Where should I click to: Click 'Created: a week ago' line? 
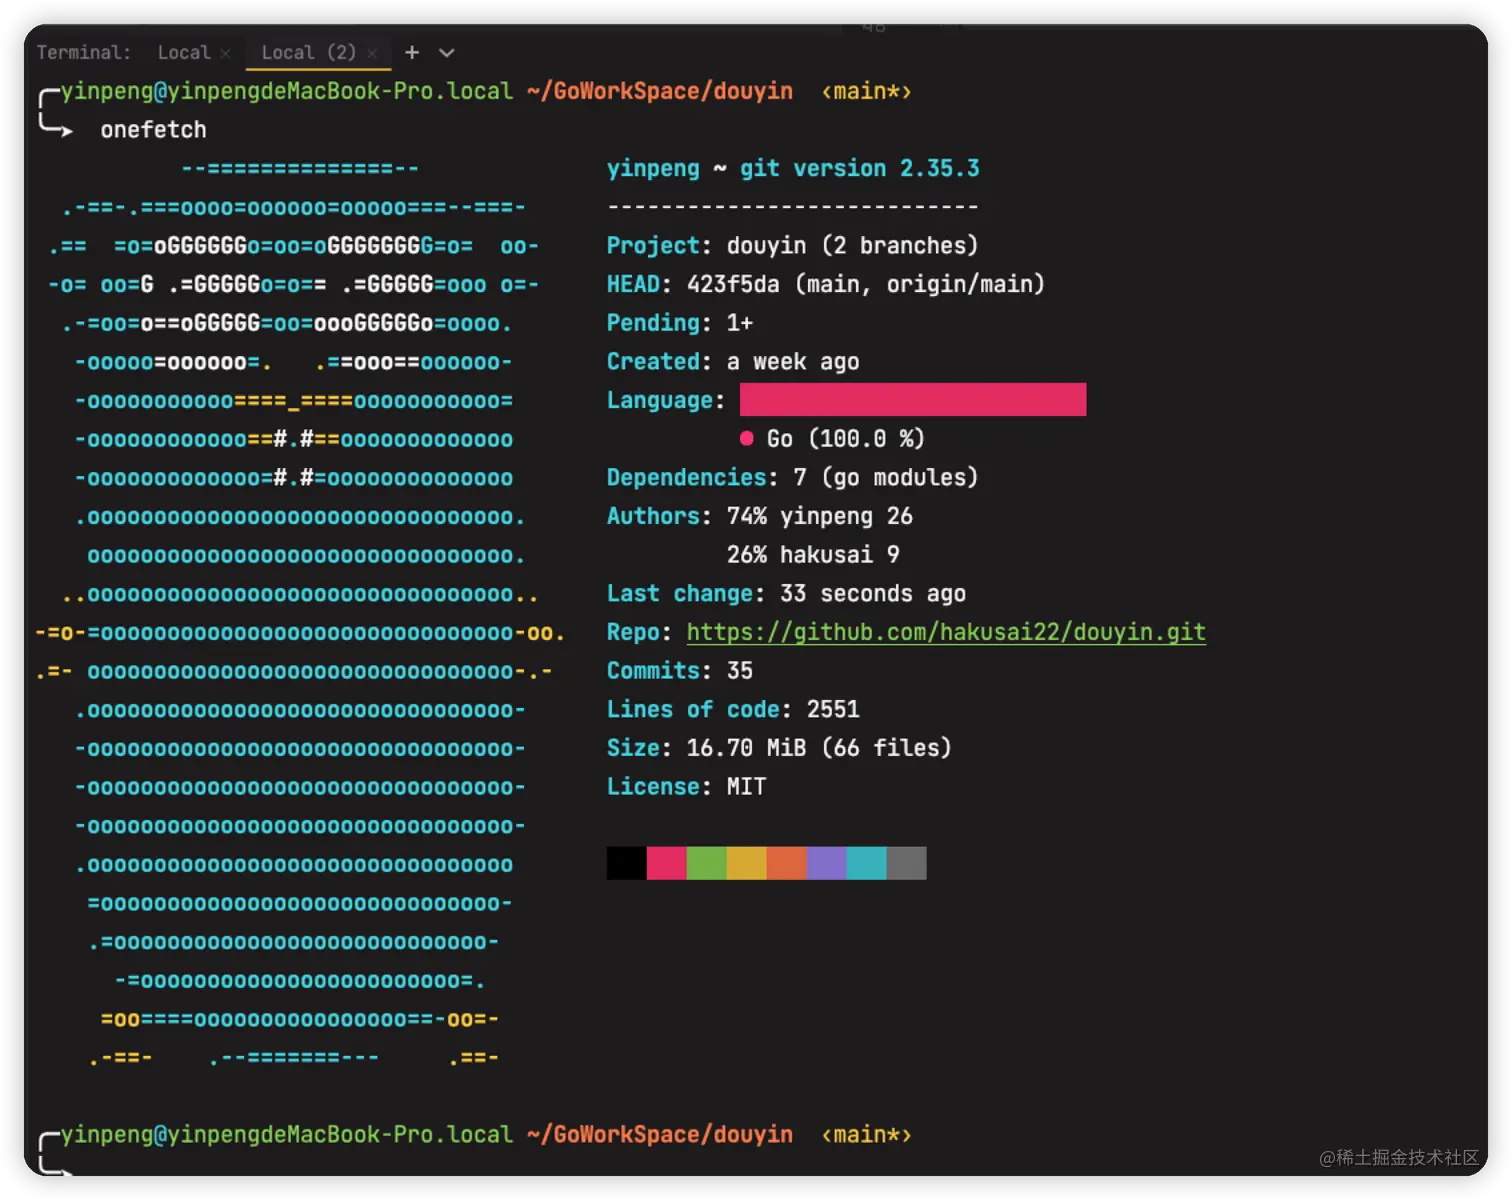click(x=733, y=362)
